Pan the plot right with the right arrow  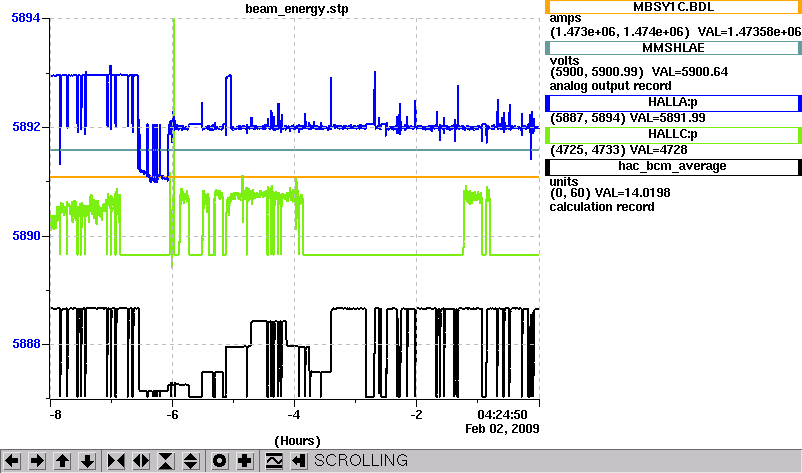(37, 461)
